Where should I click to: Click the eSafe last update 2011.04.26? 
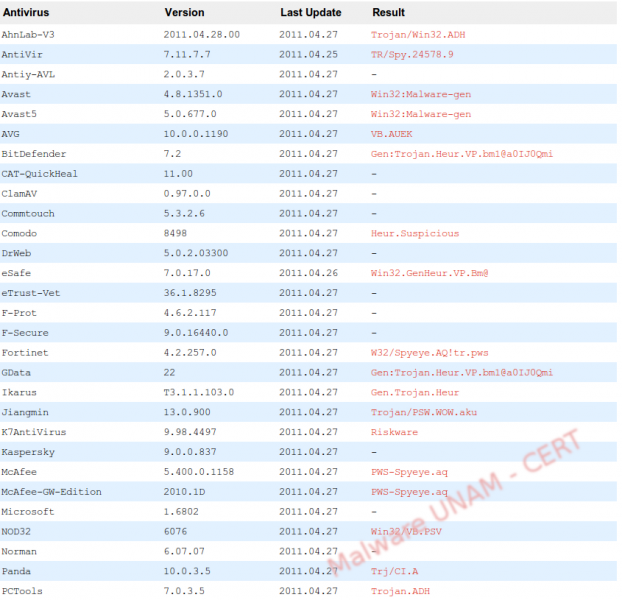(309, 273)
